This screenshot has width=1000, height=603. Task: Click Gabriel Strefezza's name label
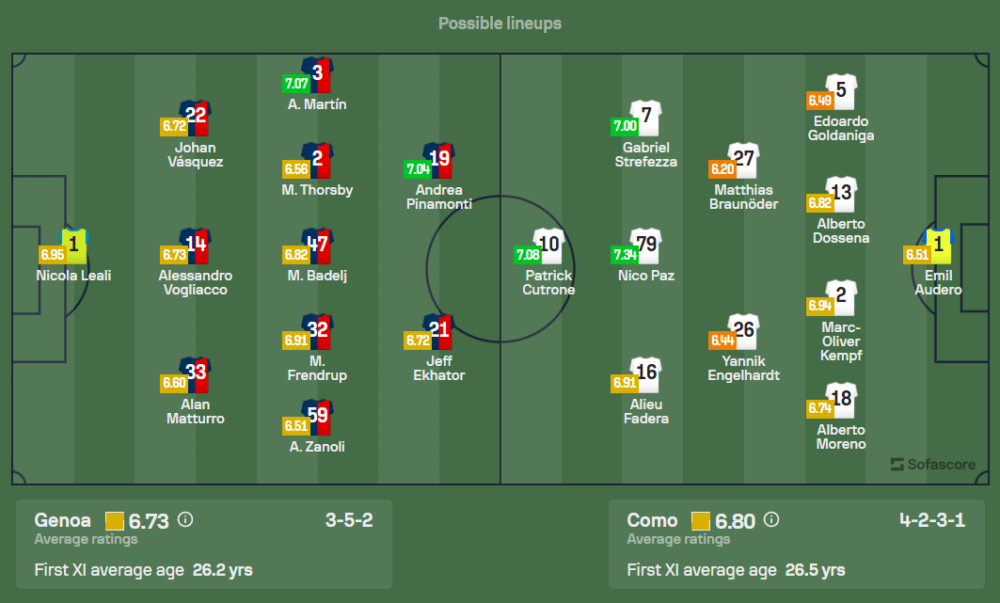coord(646,155)
